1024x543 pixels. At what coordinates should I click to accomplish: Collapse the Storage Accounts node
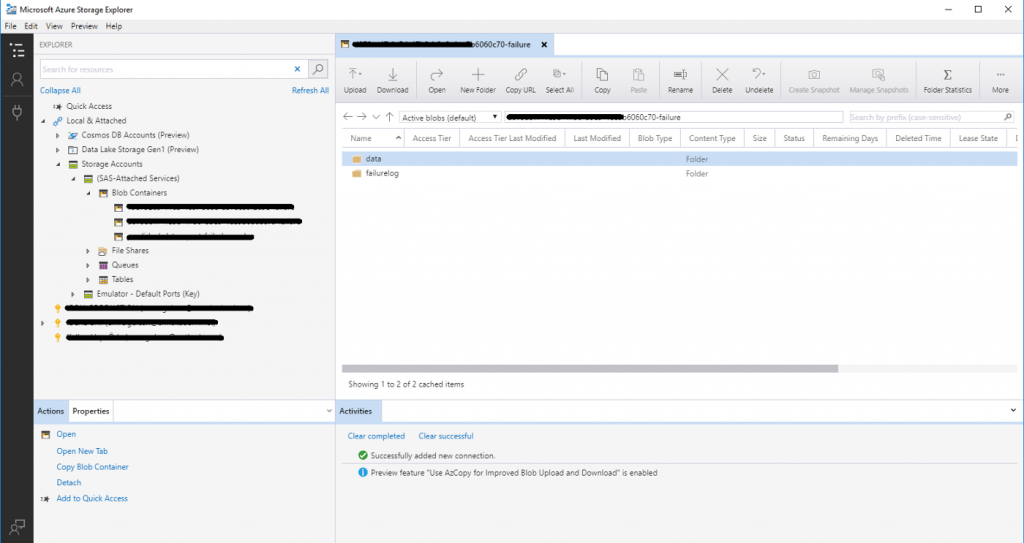click(57, 164)
